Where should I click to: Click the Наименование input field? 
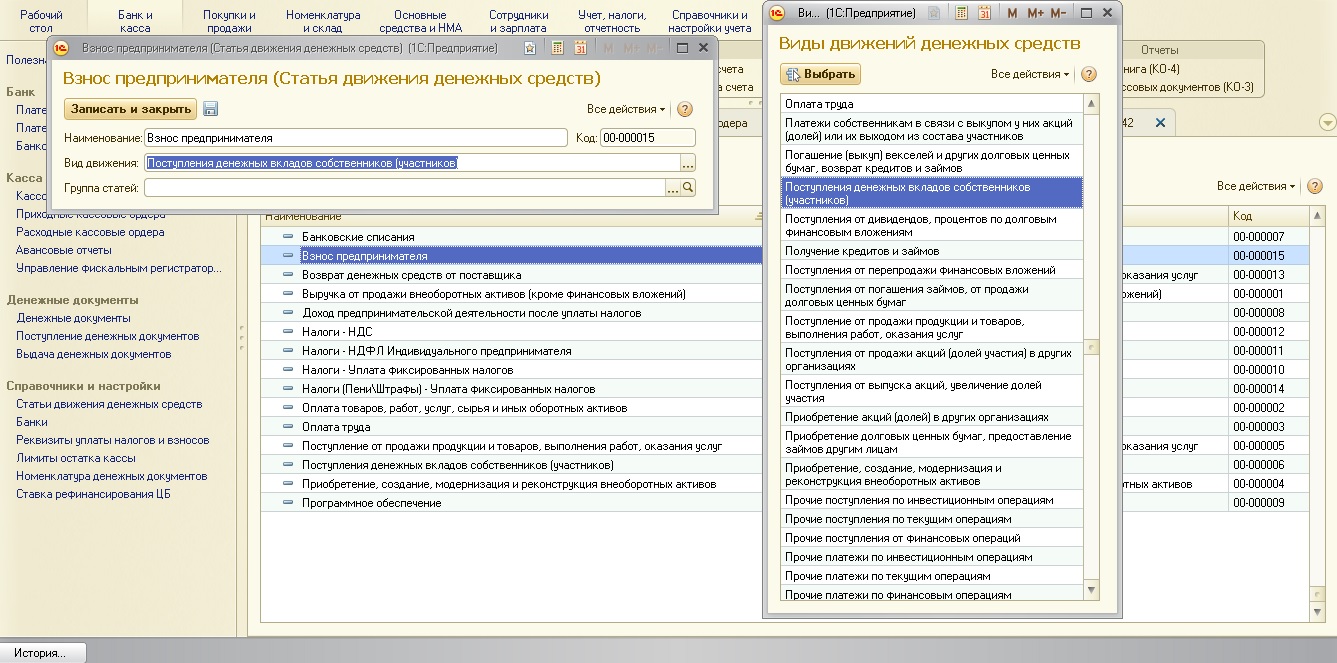(x=356, y=138)
